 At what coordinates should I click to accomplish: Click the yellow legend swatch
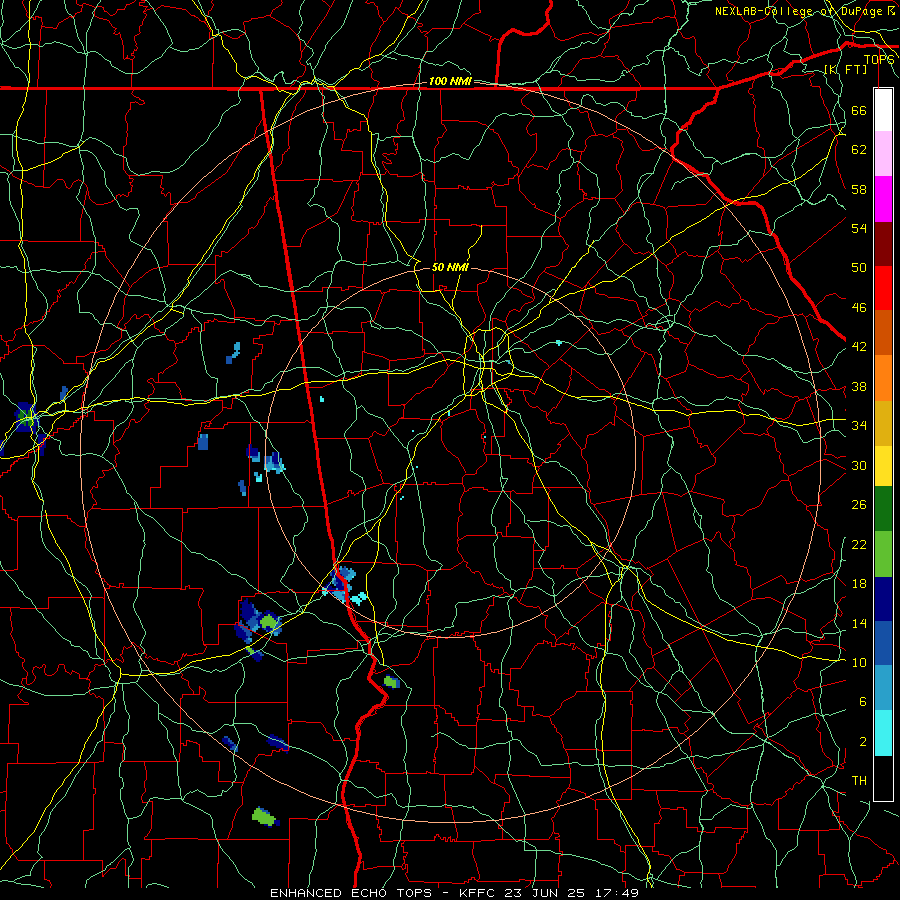[883, 466]
